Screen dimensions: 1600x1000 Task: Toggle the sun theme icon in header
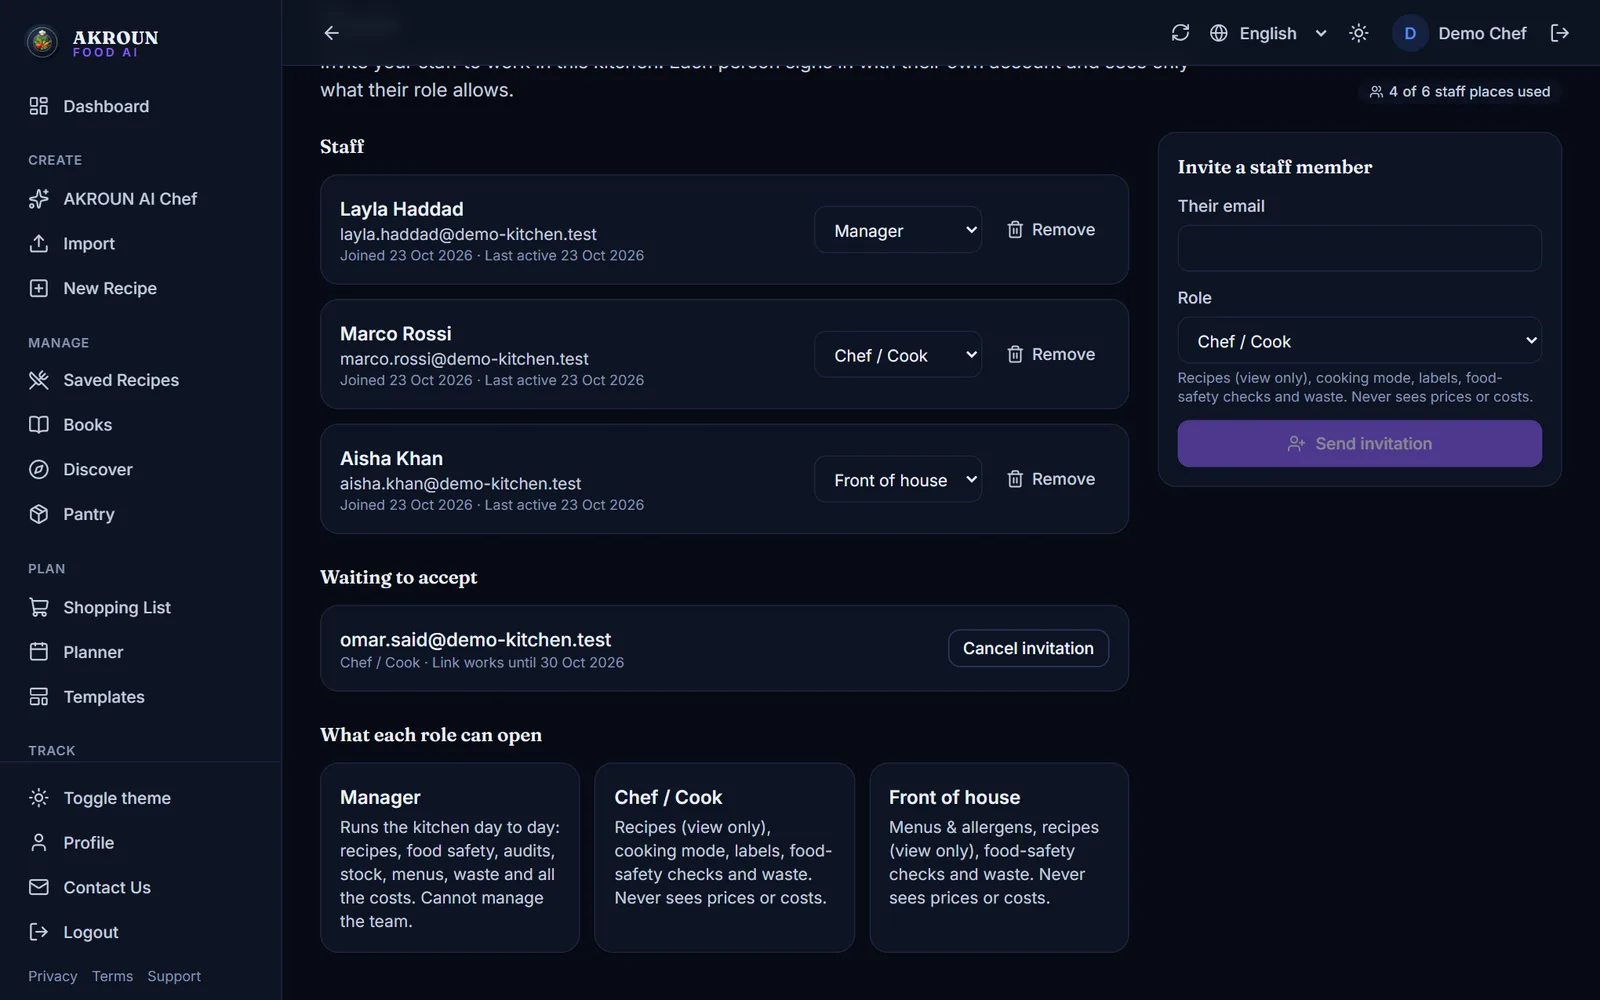[1358, 33]
